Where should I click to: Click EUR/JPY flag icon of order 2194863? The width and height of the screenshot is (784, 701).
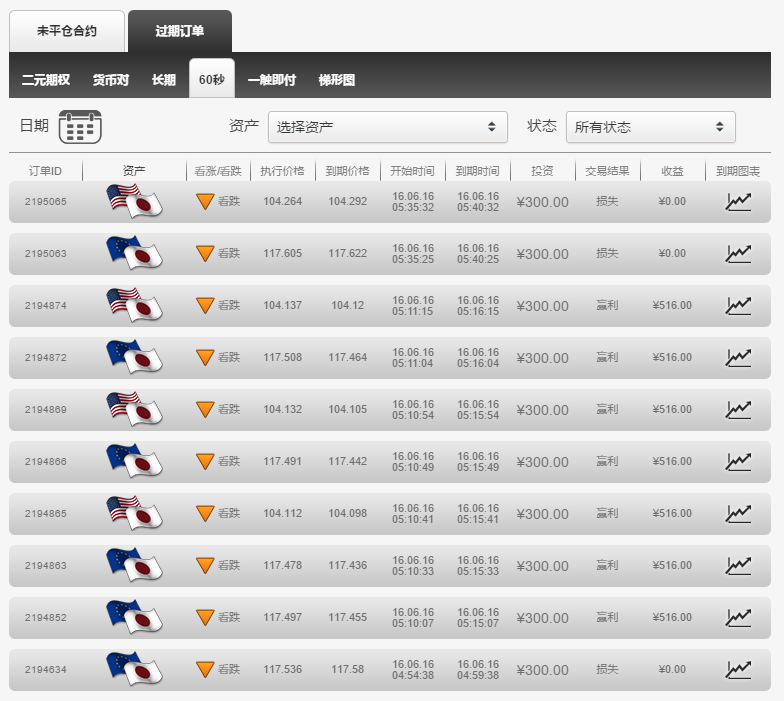coord(134,565)
